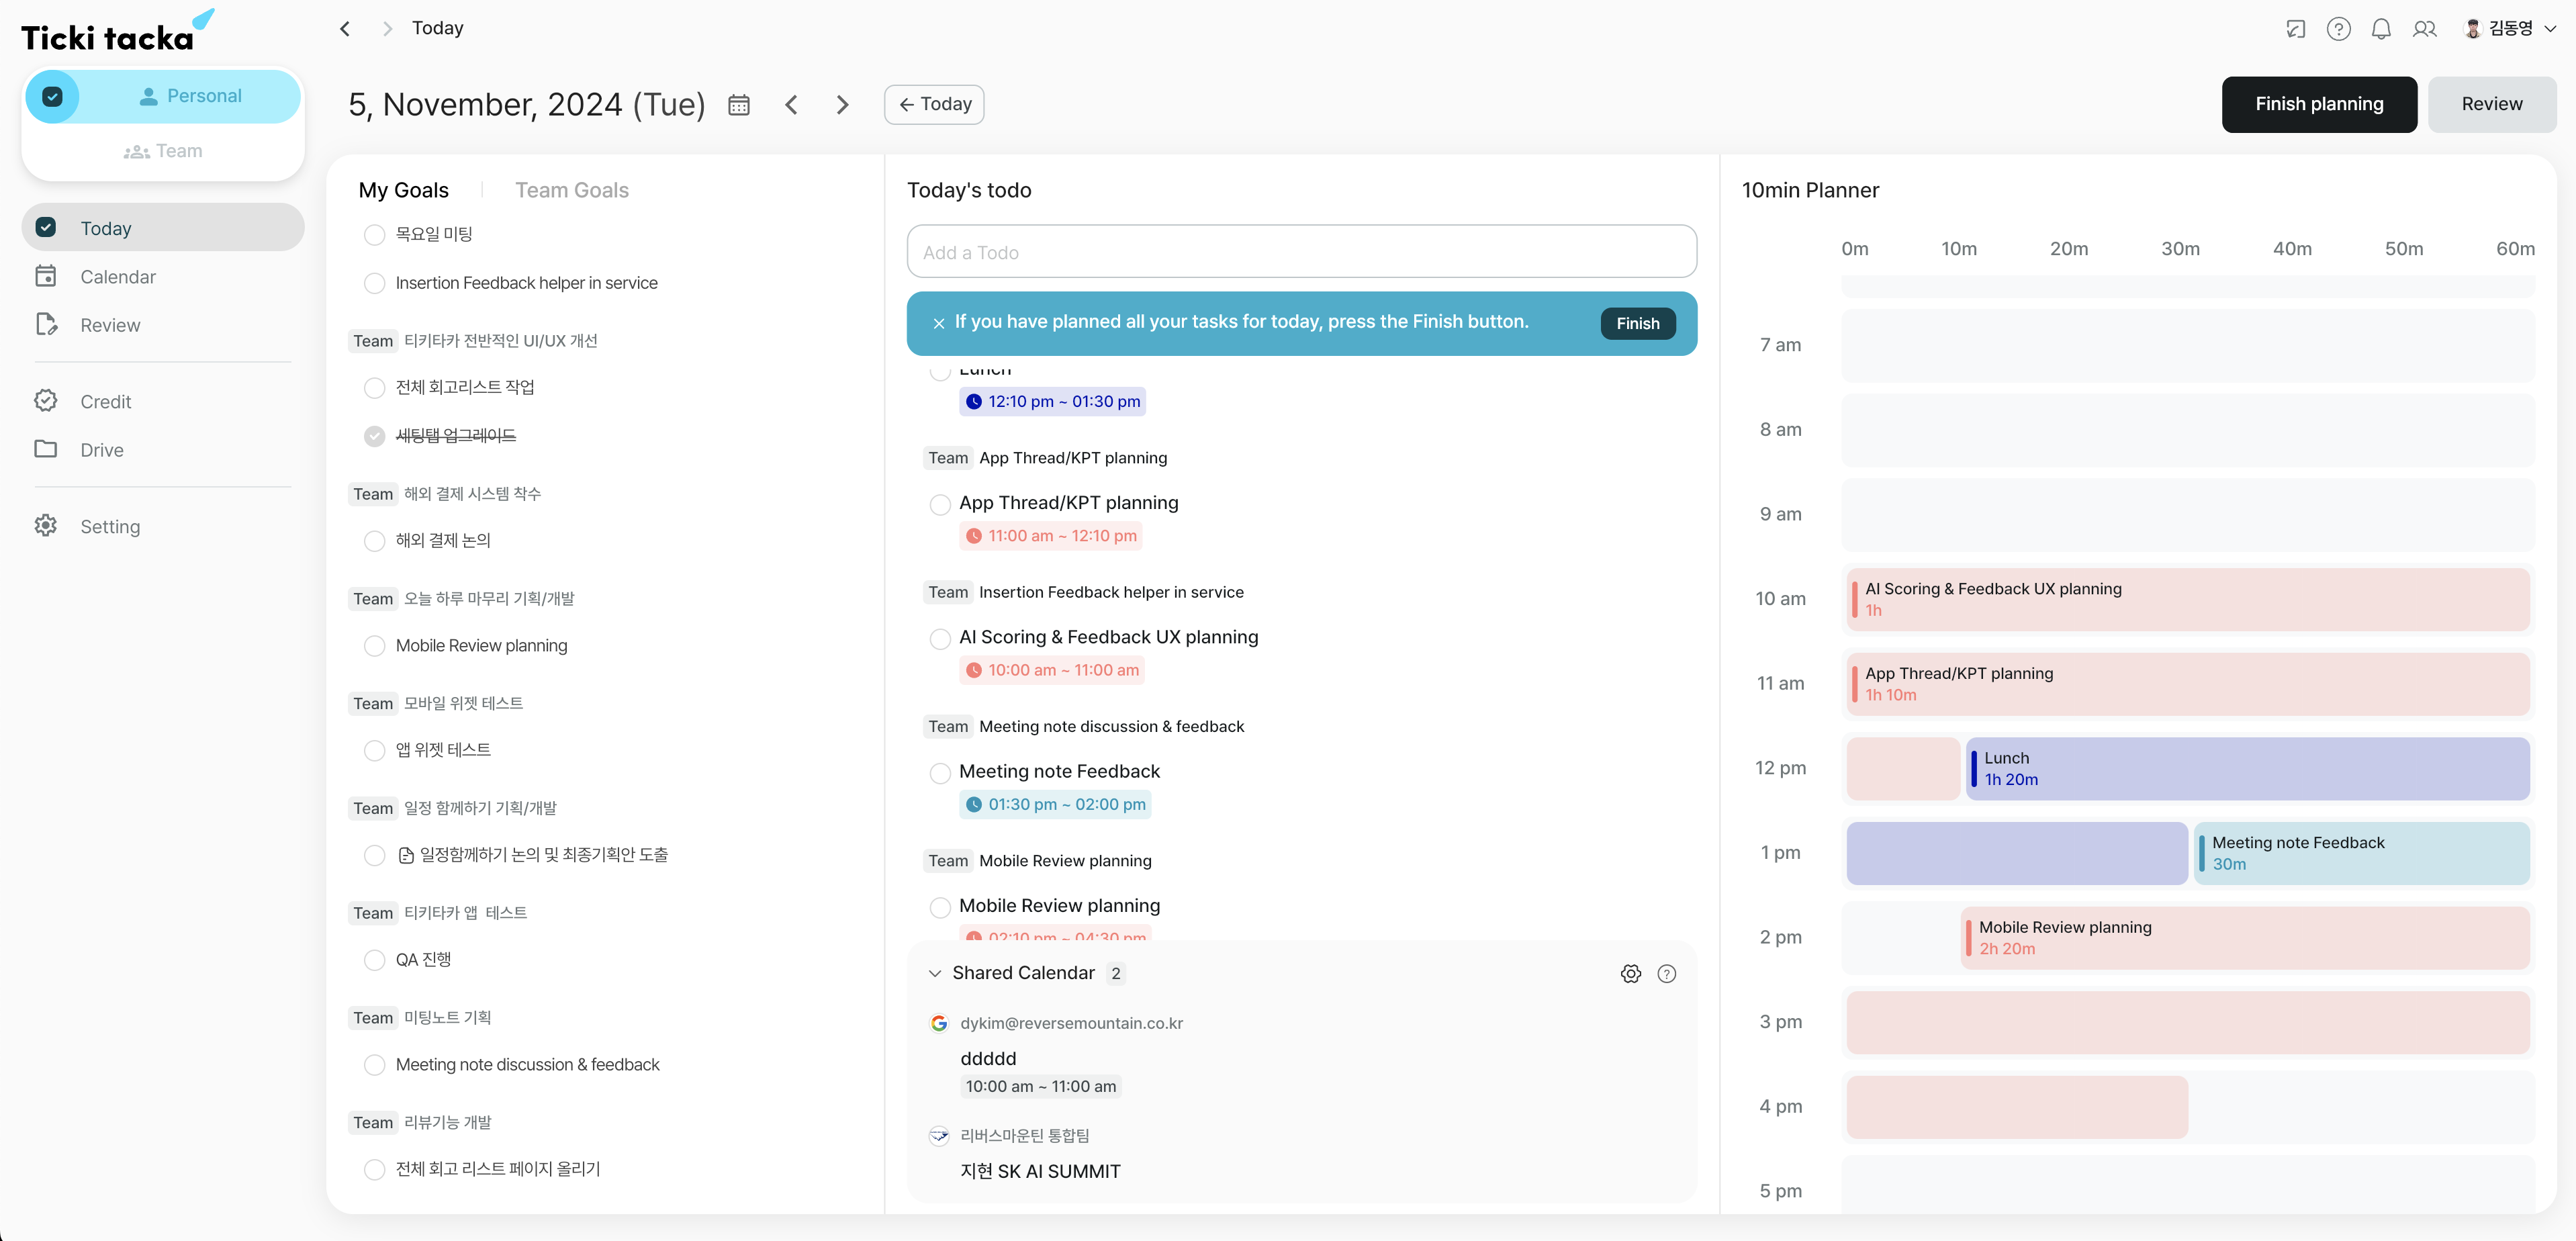Click user avatar 김동영
Viewport: 2576px width, 1241px height.
click(2472, 29)
